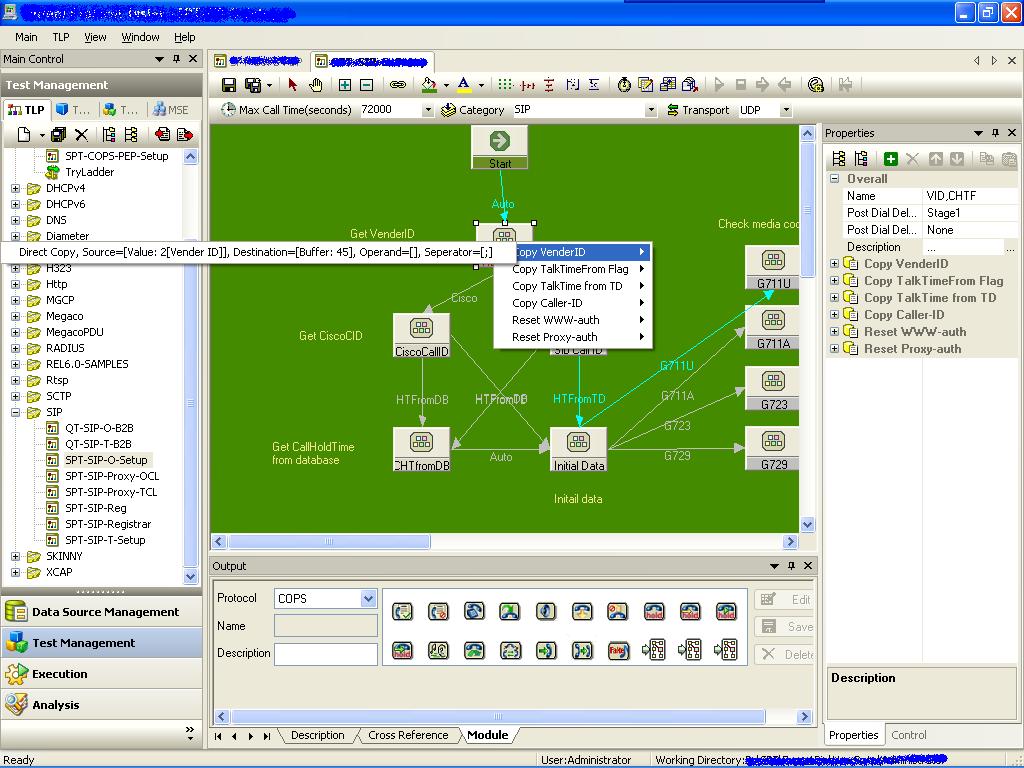Click the Description input field in Output
This screenshot has width=1024, height=768.
click(326, 654)
